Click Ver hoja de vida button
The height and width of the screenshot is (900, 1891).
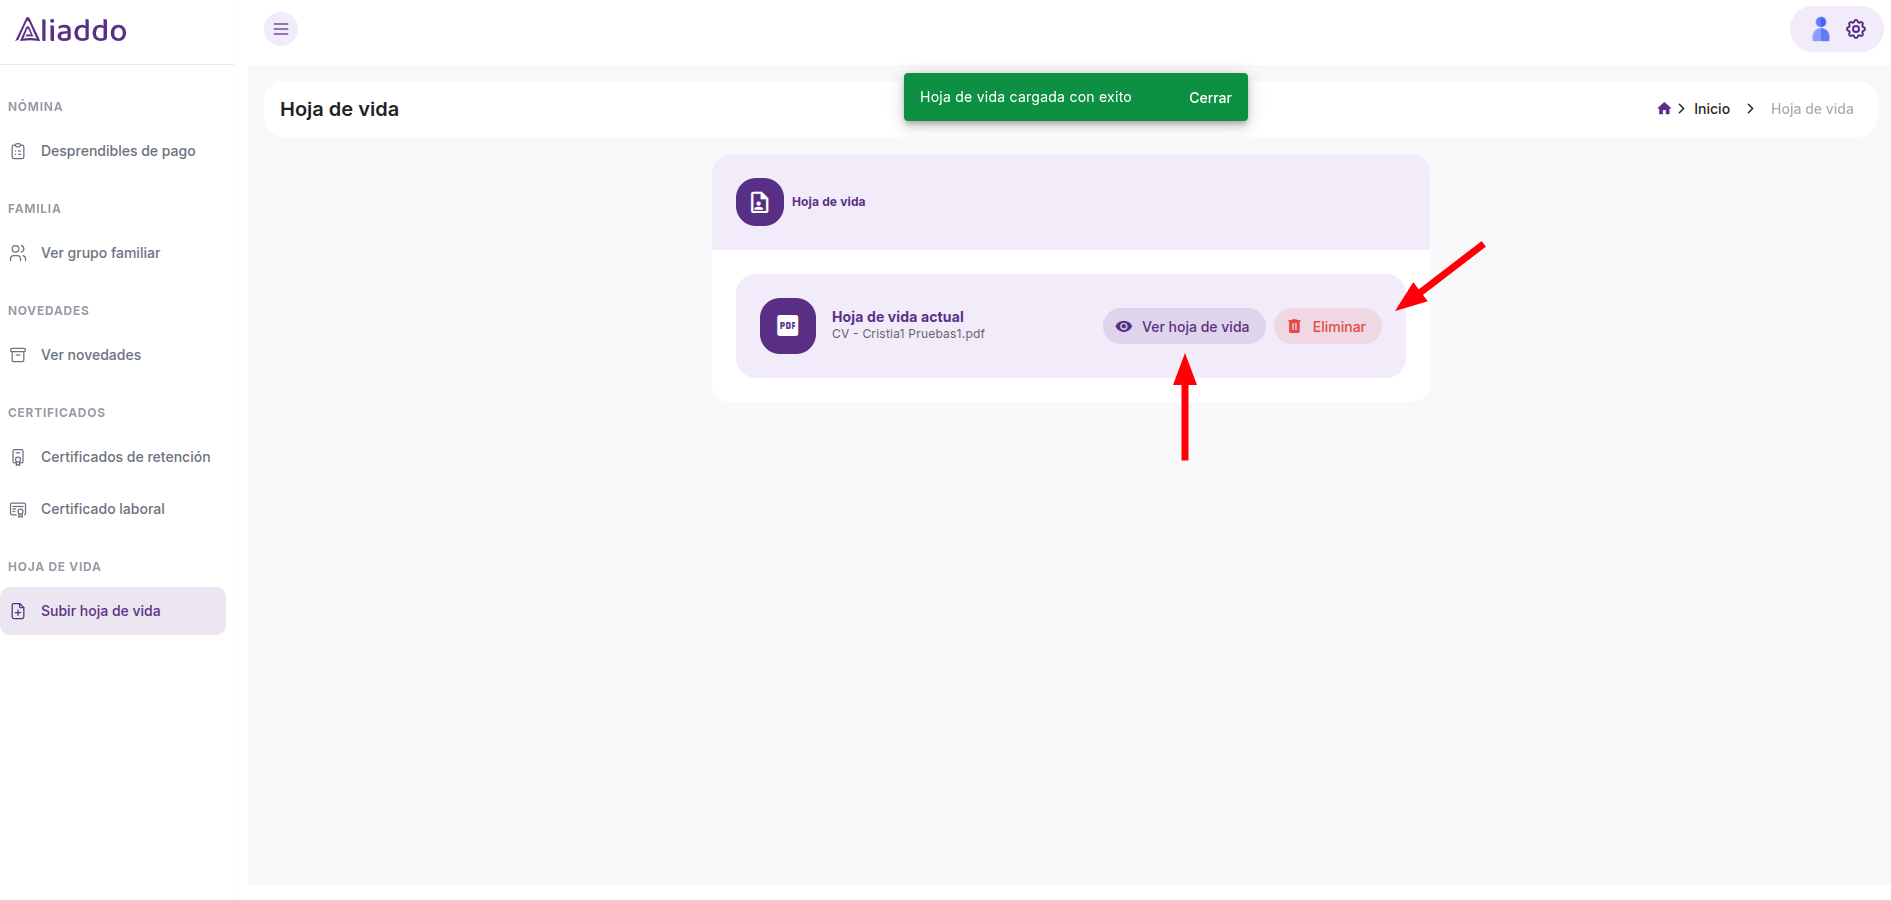[1184, 327]
